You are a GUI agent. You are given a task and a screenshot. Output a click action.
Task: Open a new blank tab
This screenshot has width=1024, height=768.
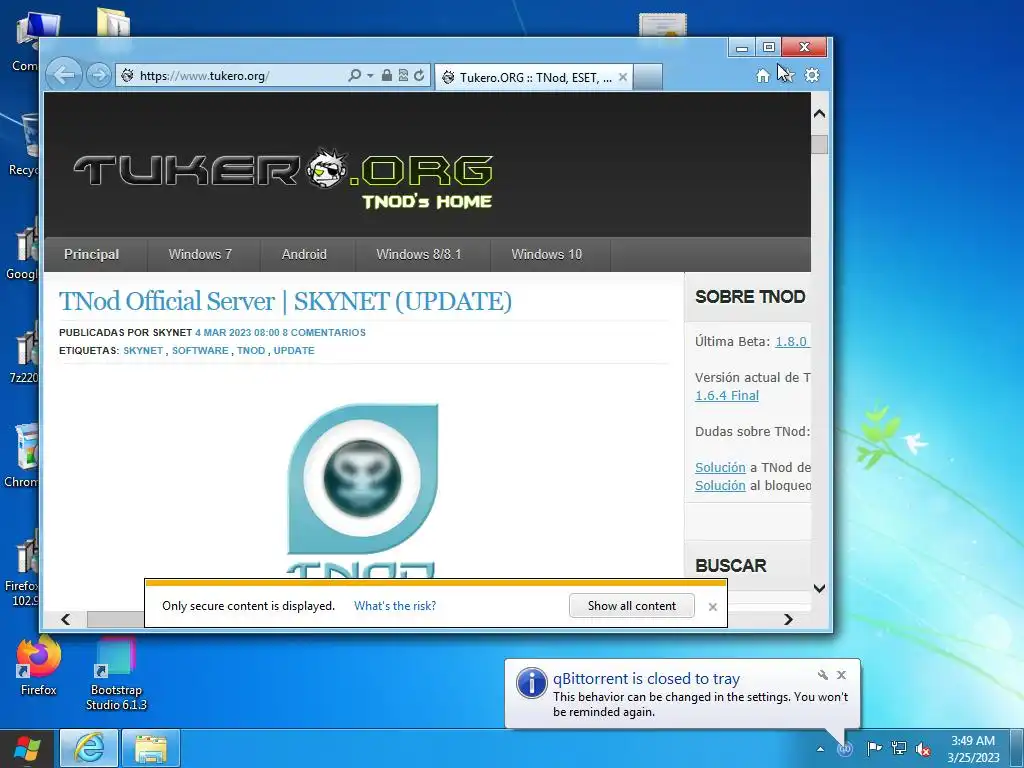click(648, 77)
